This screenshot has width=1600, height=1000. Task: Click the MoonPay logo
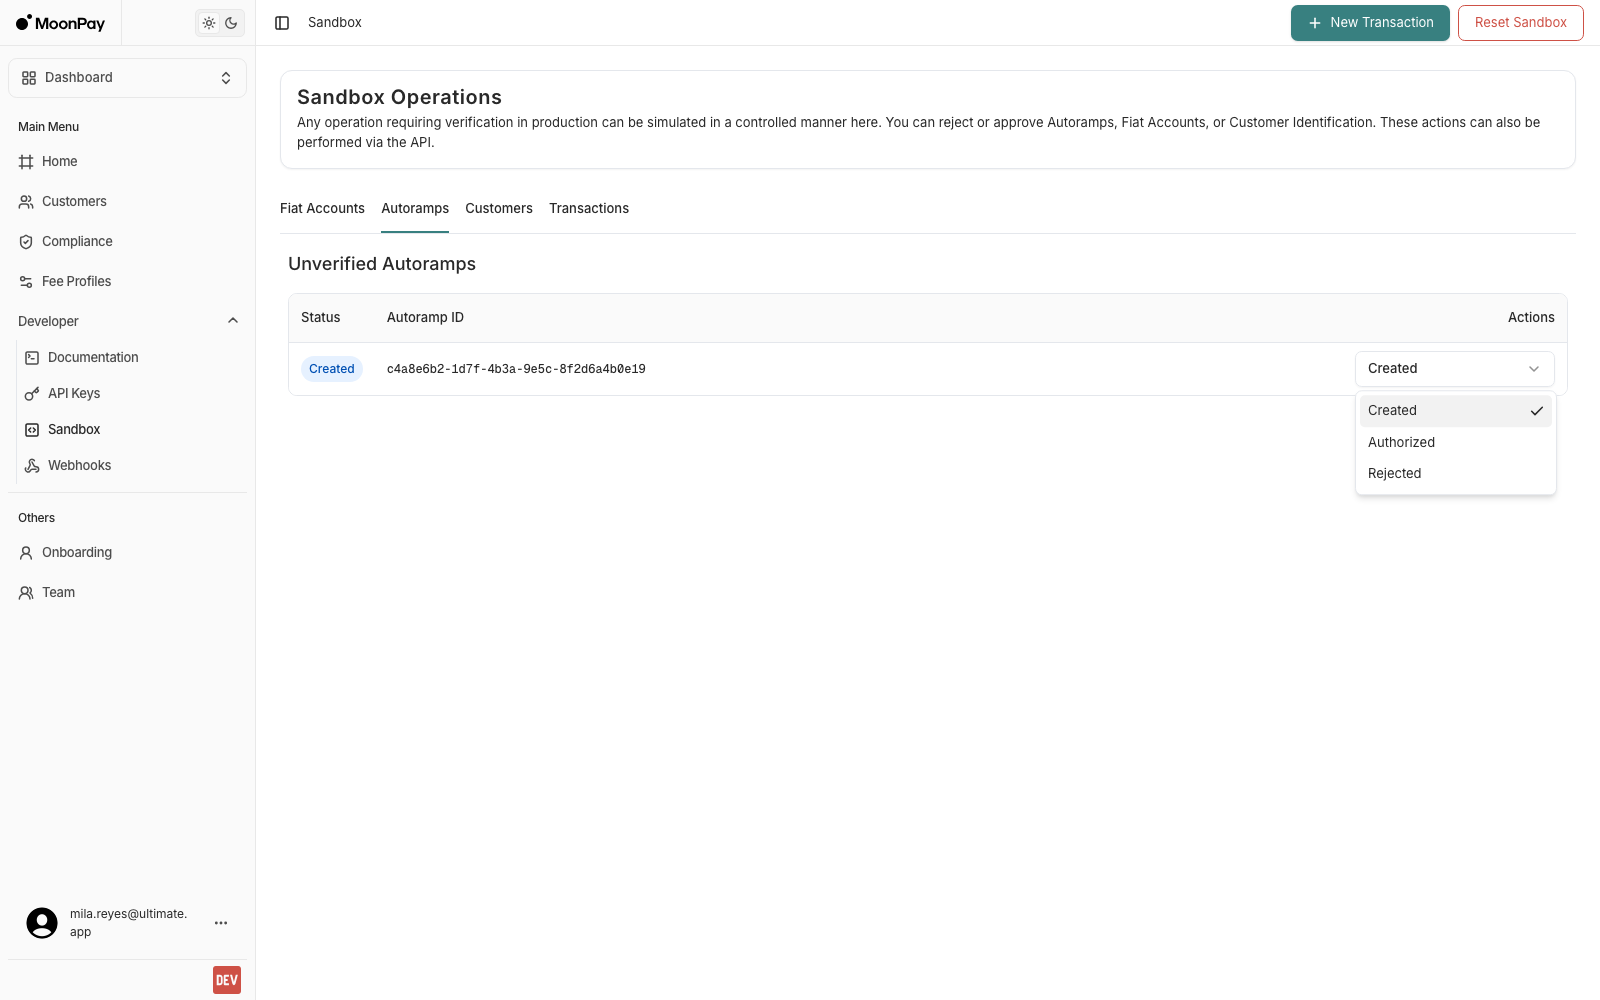[x=61, y=23]
